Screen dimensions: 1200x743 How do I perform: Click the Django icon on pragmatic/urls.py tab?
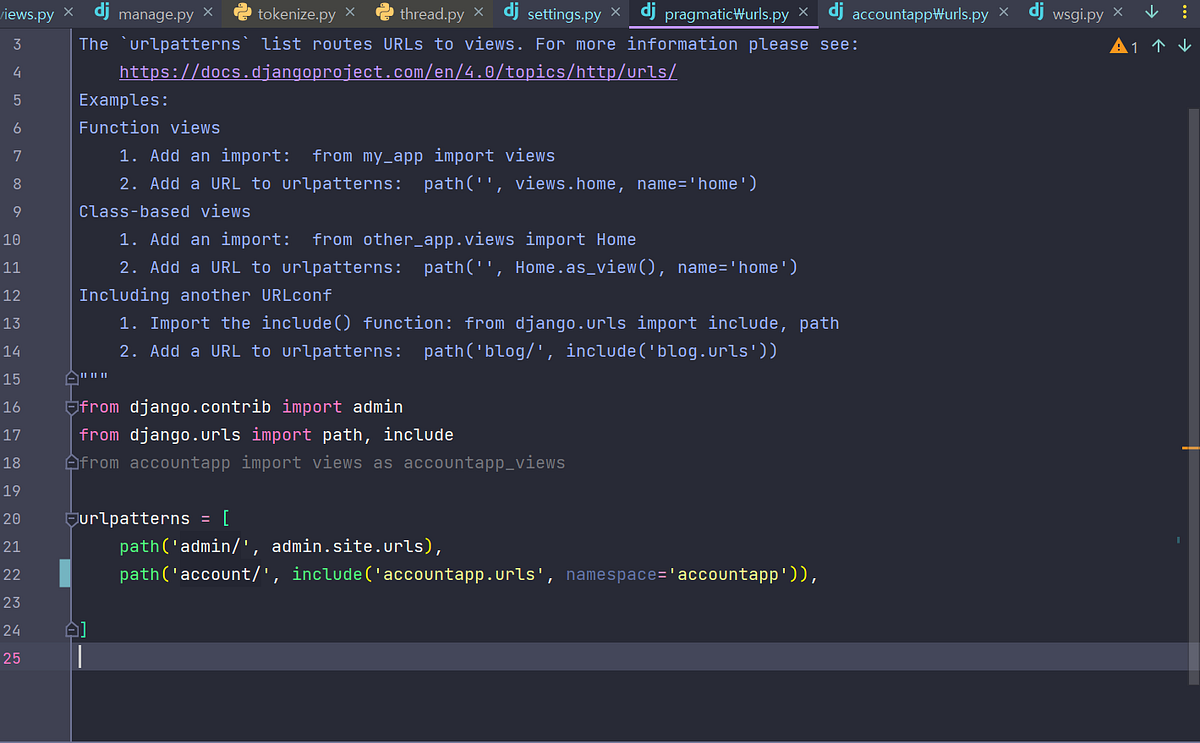pyautogui.click(x=651, y=13)
